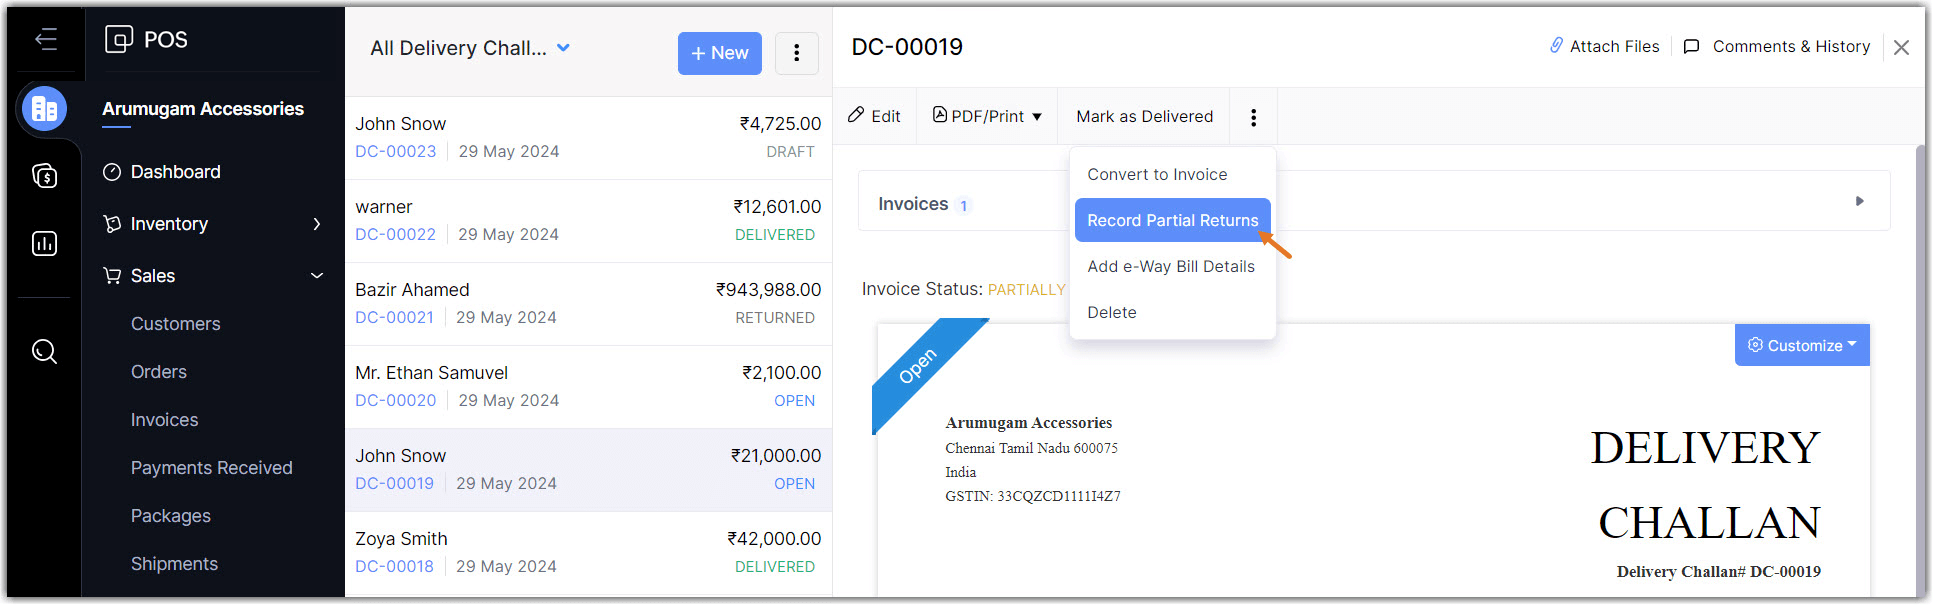Click Attach Files paperclip link
The width and height of the screenshot is (1933, 605).
(x=1604, y=46)
